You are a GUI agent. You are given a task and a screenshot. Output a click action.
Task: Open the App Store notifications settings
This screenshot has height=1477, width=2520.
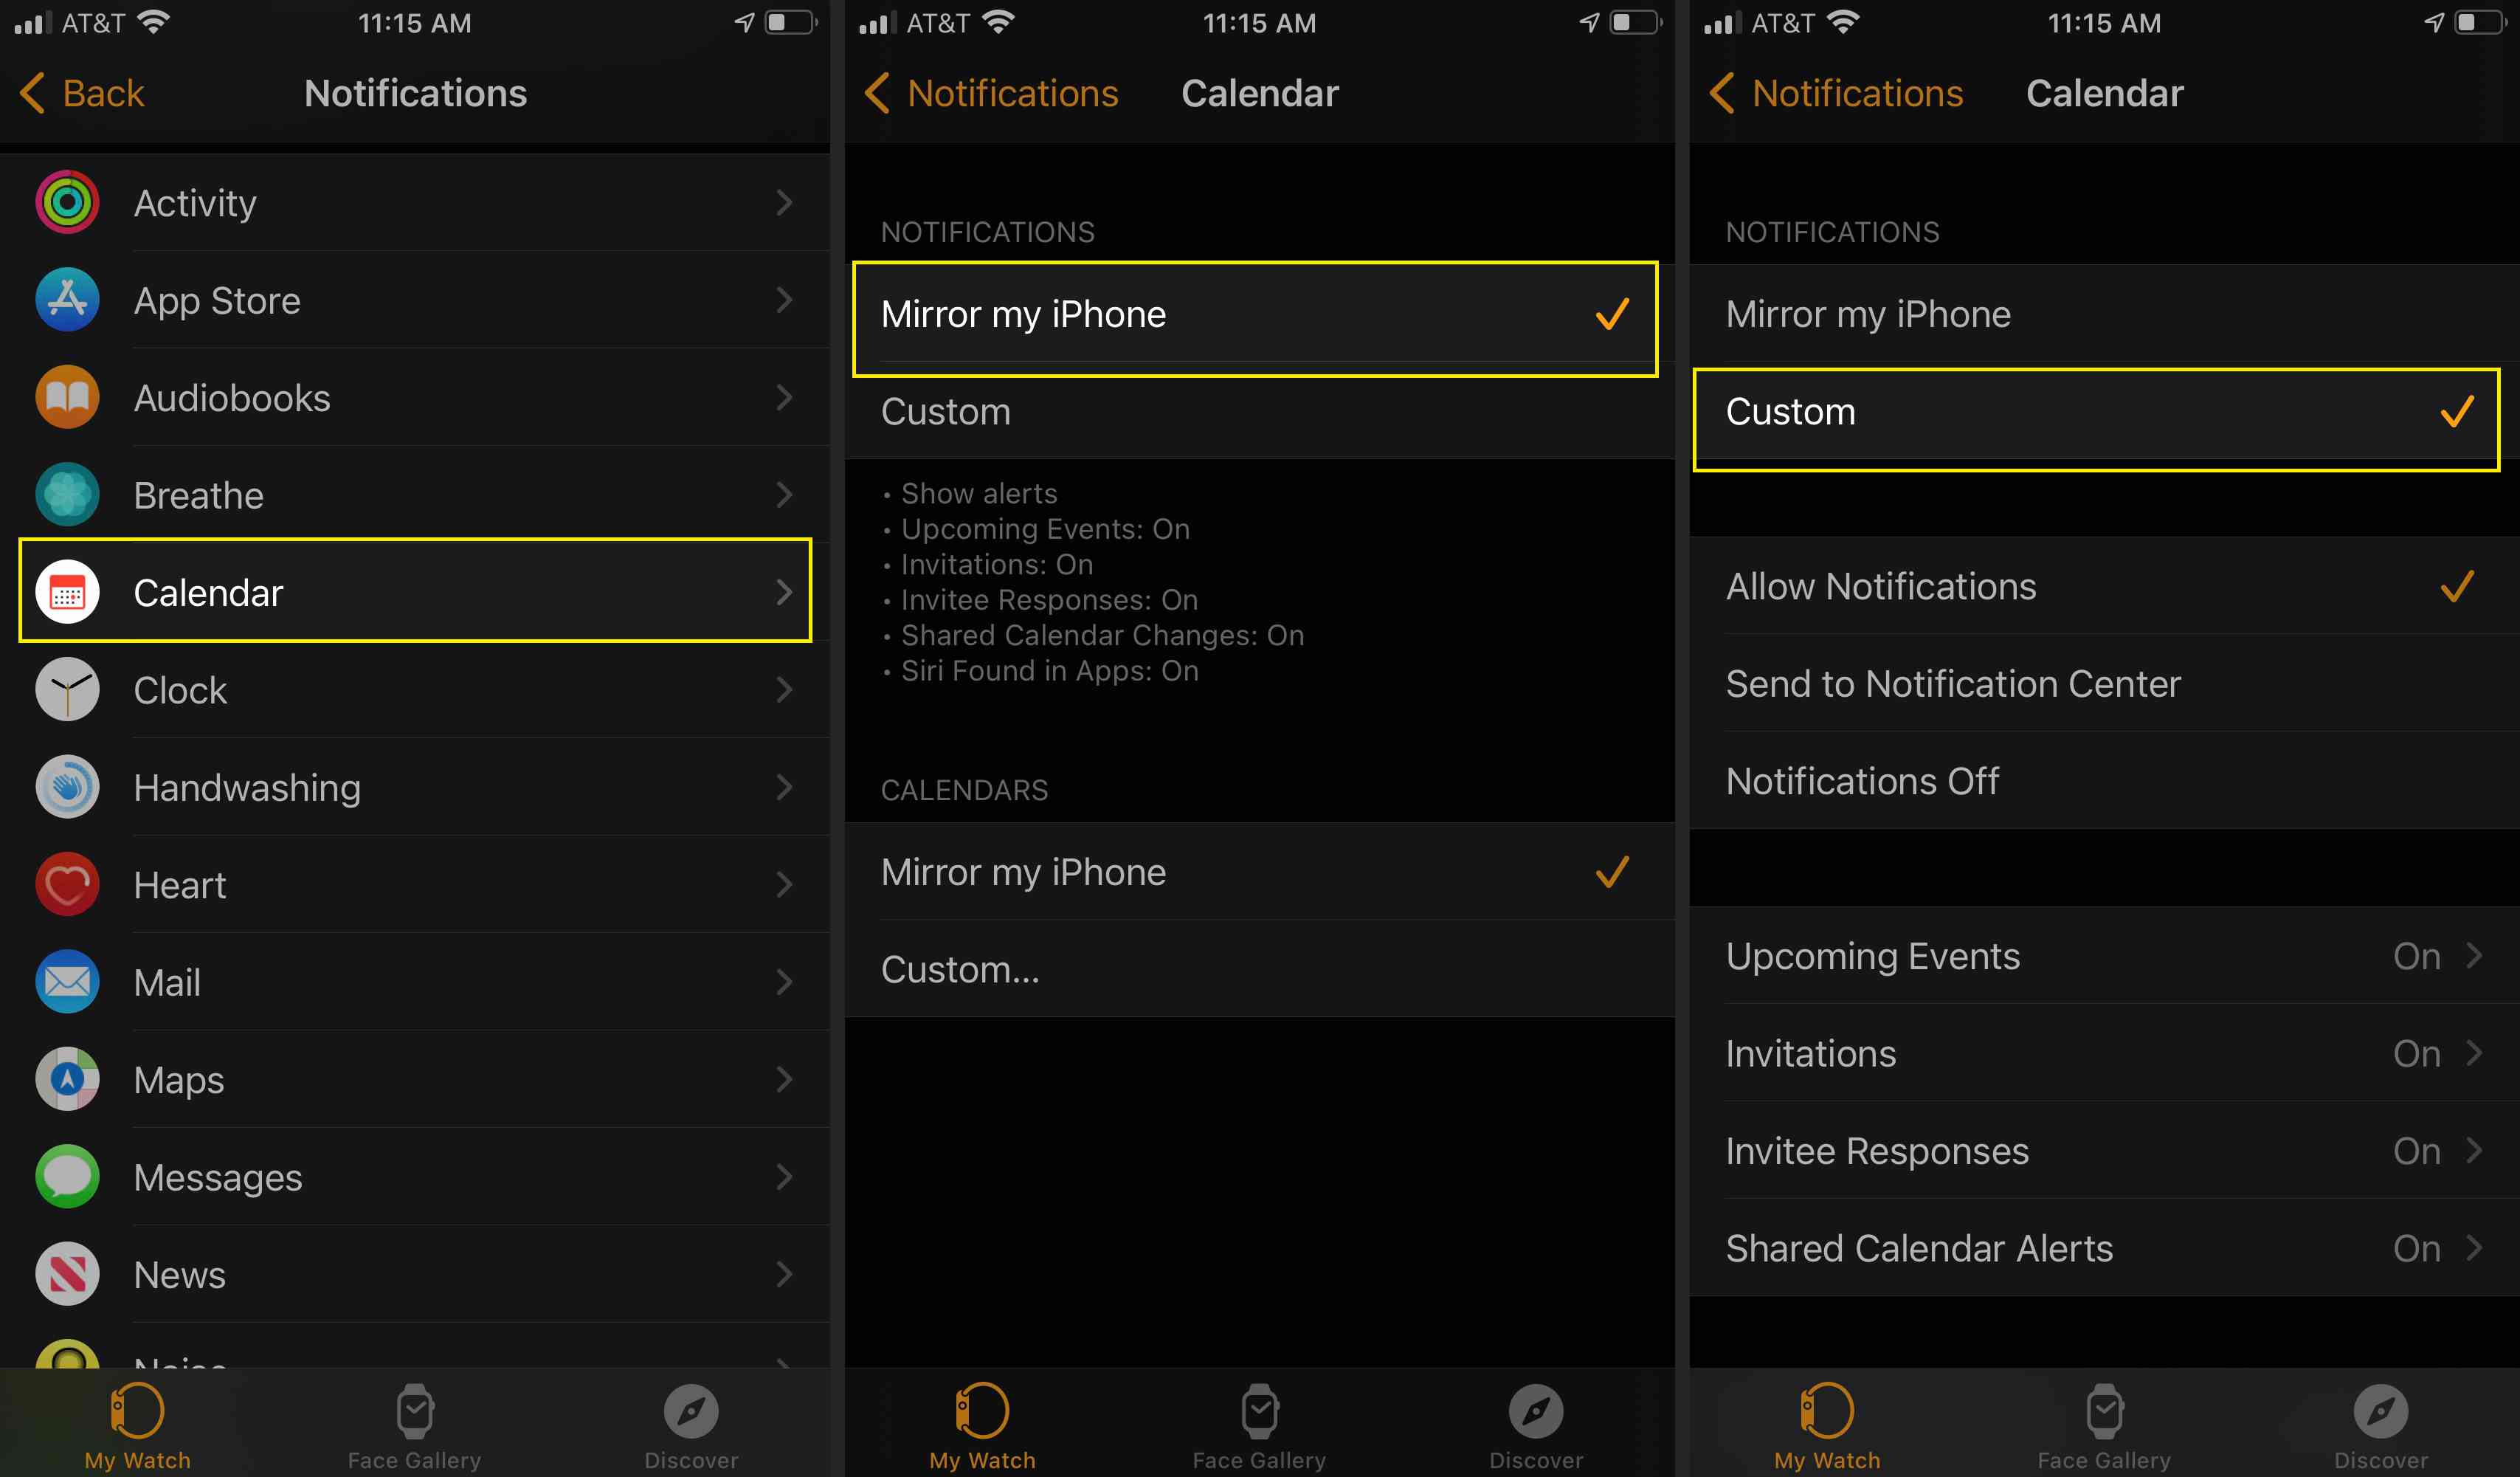coord(420,299)
